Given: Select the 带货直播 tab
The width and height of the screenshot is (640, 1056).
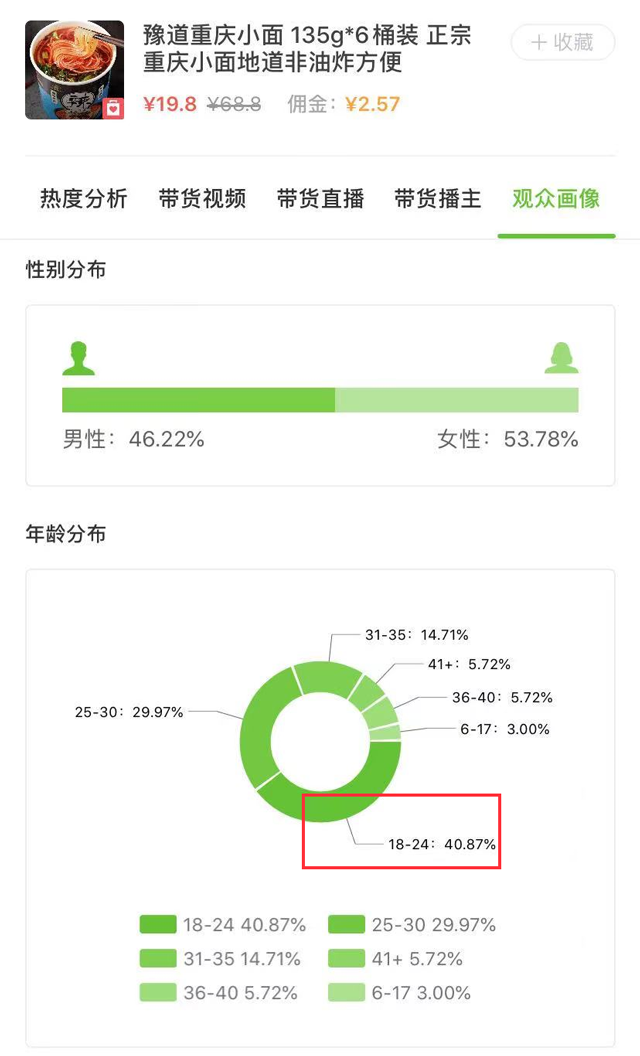Looking at the screenshot, I should click(x=321, y=199).
